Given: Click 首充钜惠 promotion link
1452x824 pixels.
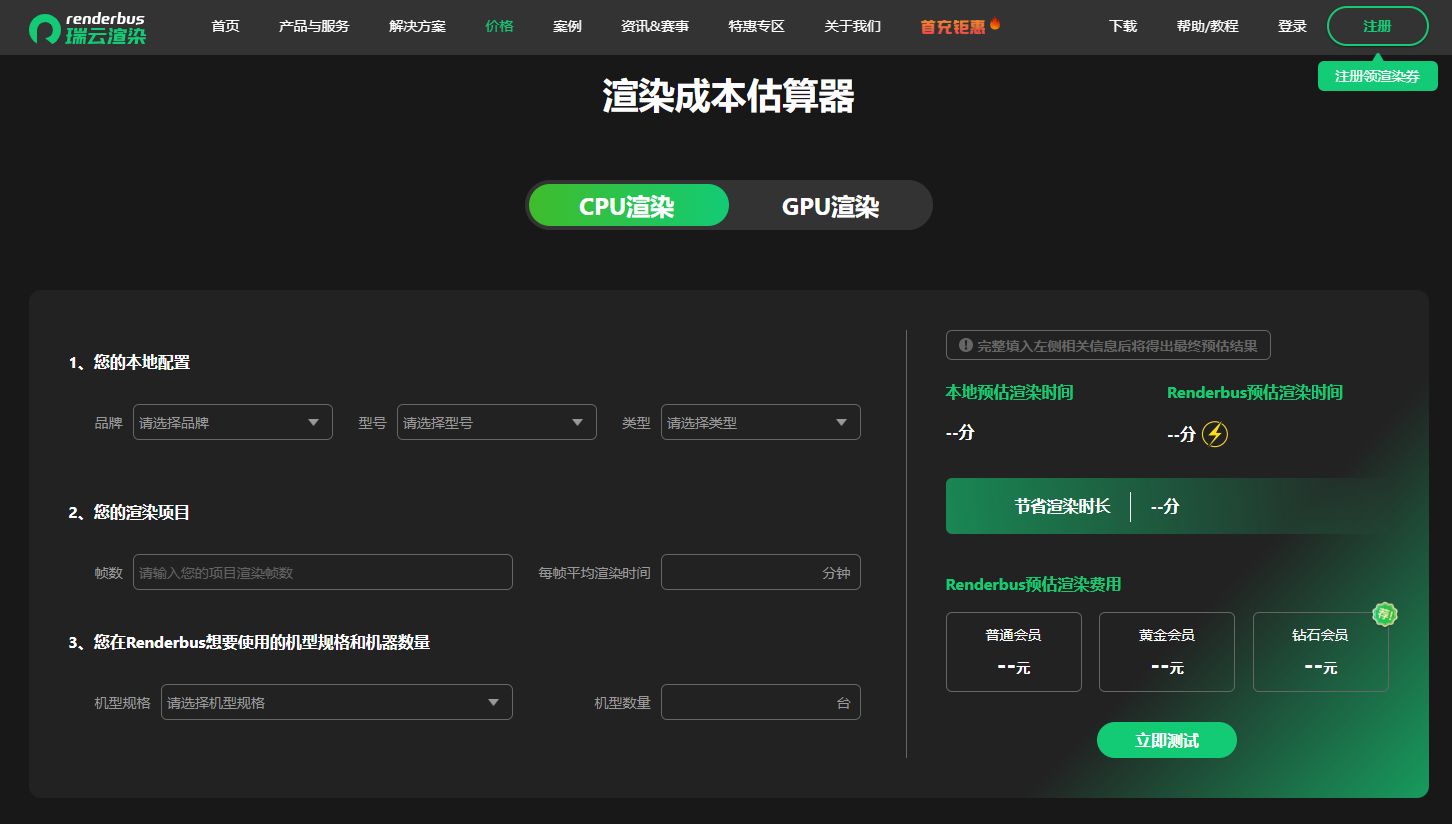Looking at the screenshot, I should click(x=953, y=26).
